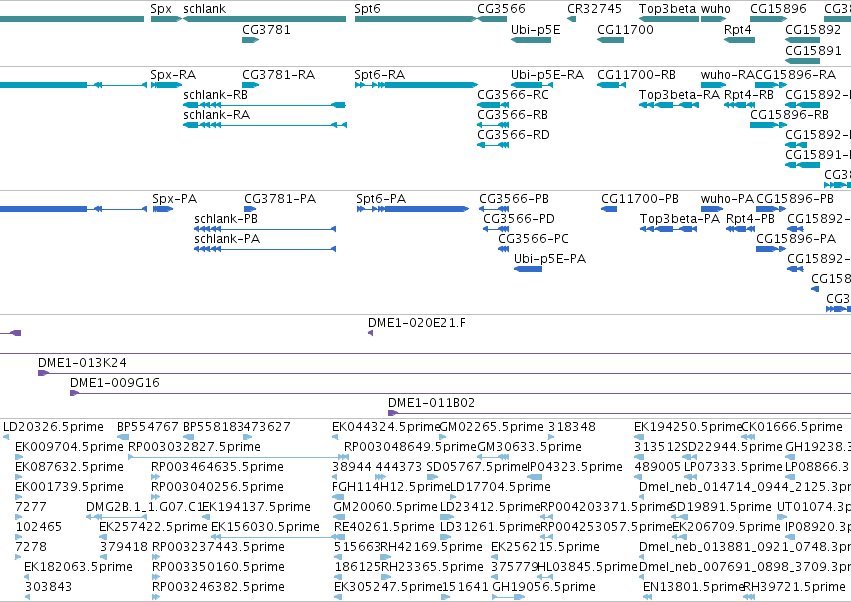Select the CG3566-PC protein
The width and height of the screenshot is (851, 602).
[504, 249]
